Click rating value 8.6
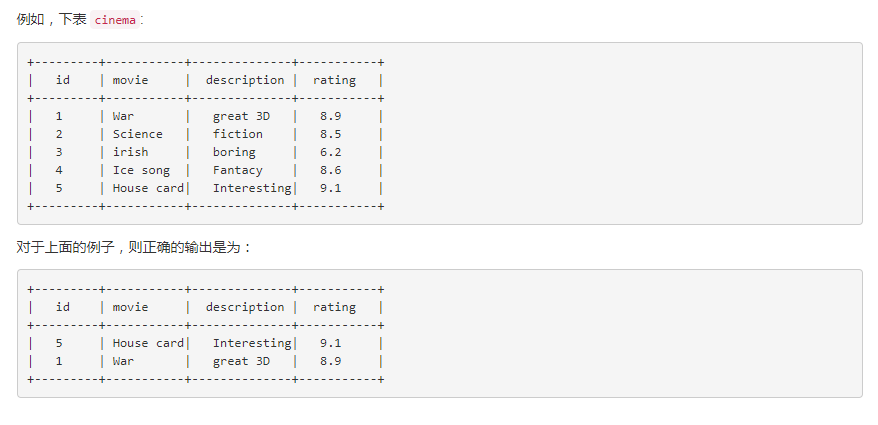This screenshot has height=425, width=878. point(330,170)
